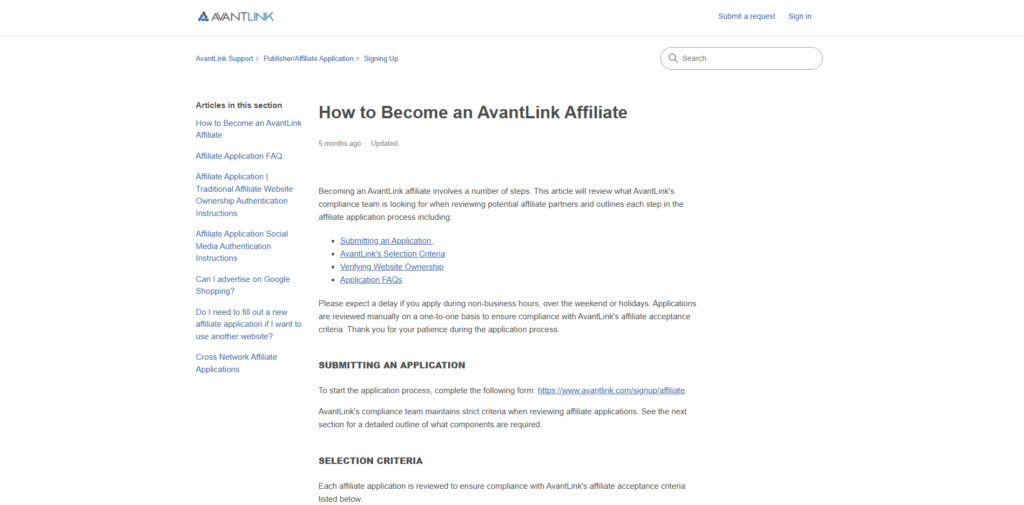Open Traditional Affiliate Website Ownership Authentication article
This screenshot has height=505, width=1024.
coord(244,195)
